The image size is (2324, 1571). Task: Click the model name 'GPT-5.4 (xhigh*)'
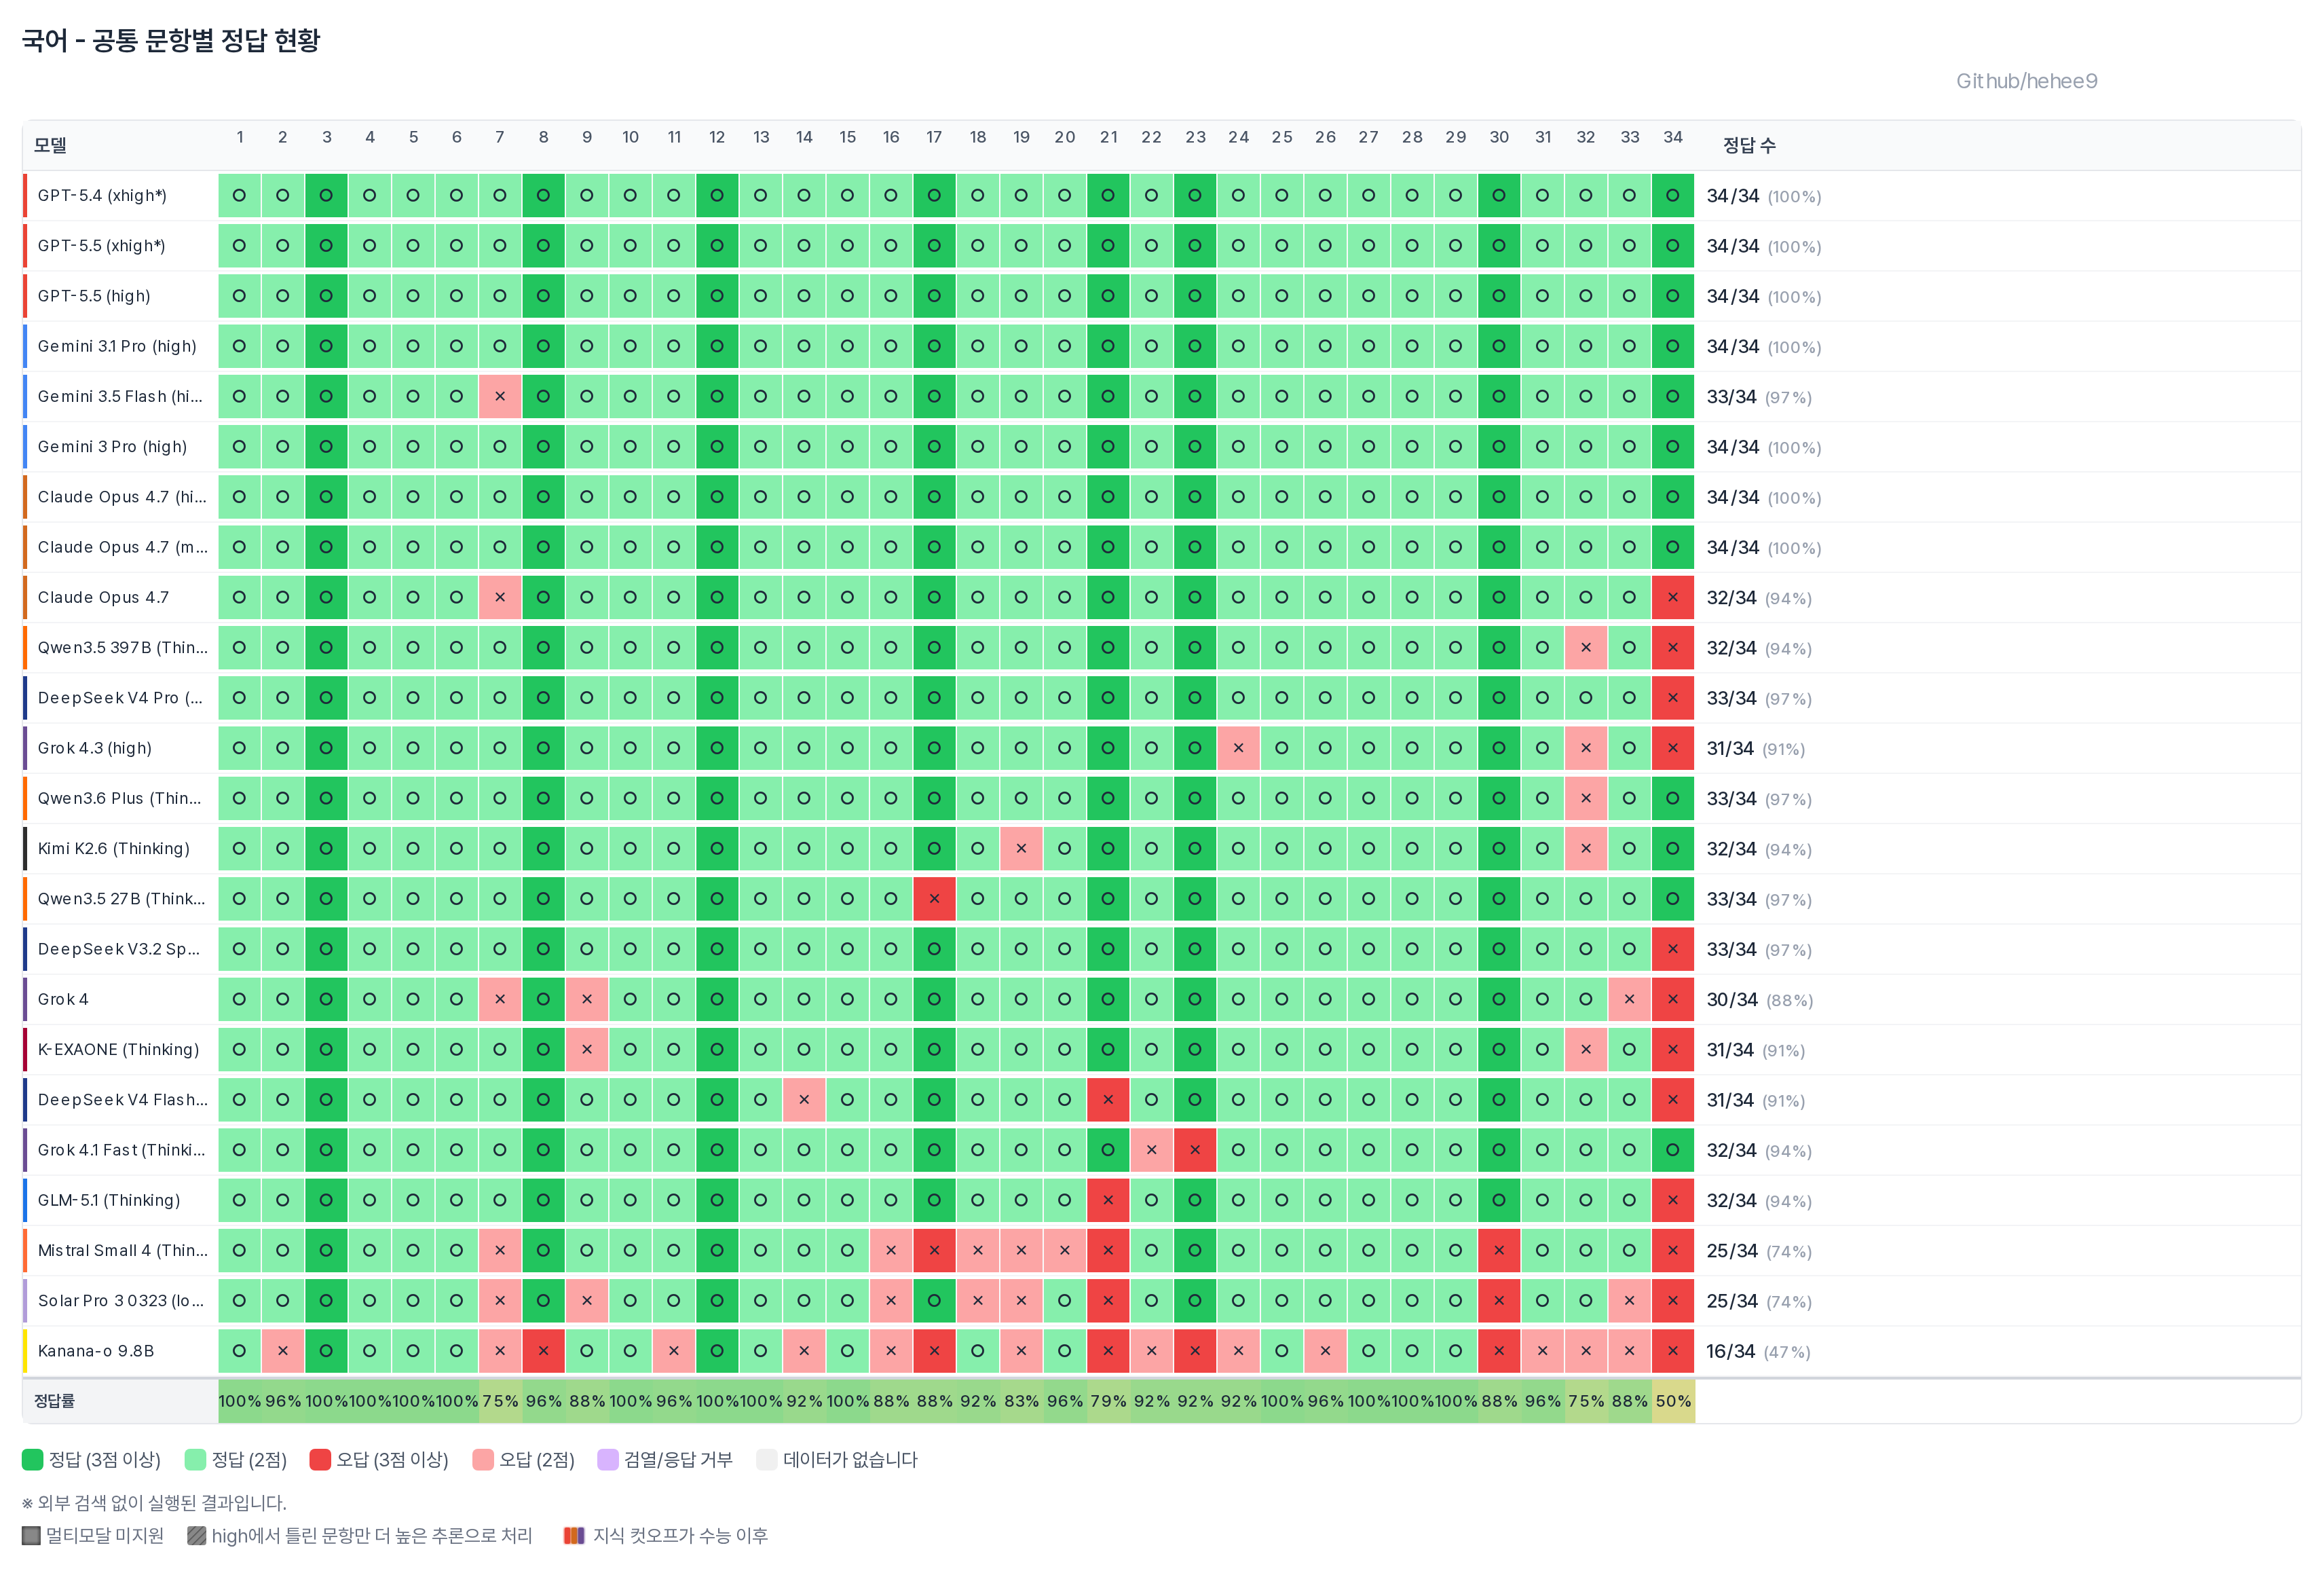click(102, 195)
